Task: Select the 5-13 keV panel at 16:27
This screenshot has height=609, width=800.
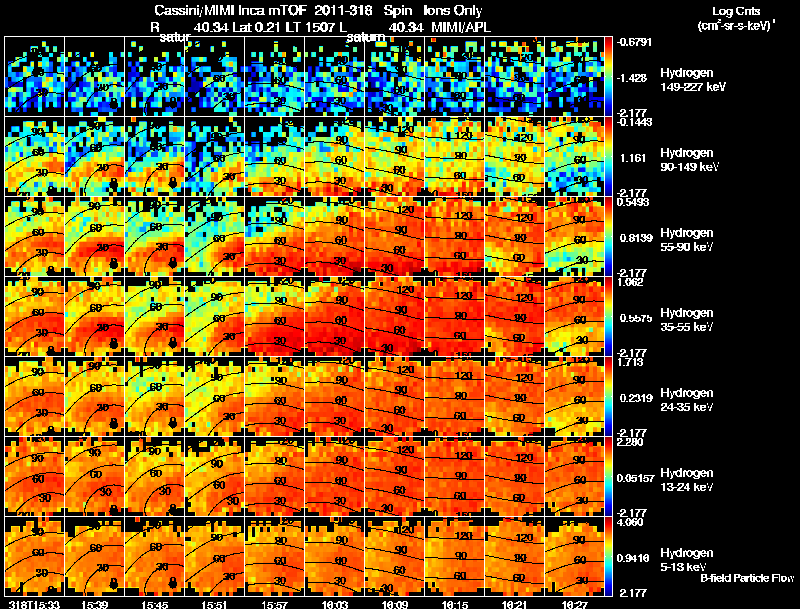Action: [x=574, y=556]
